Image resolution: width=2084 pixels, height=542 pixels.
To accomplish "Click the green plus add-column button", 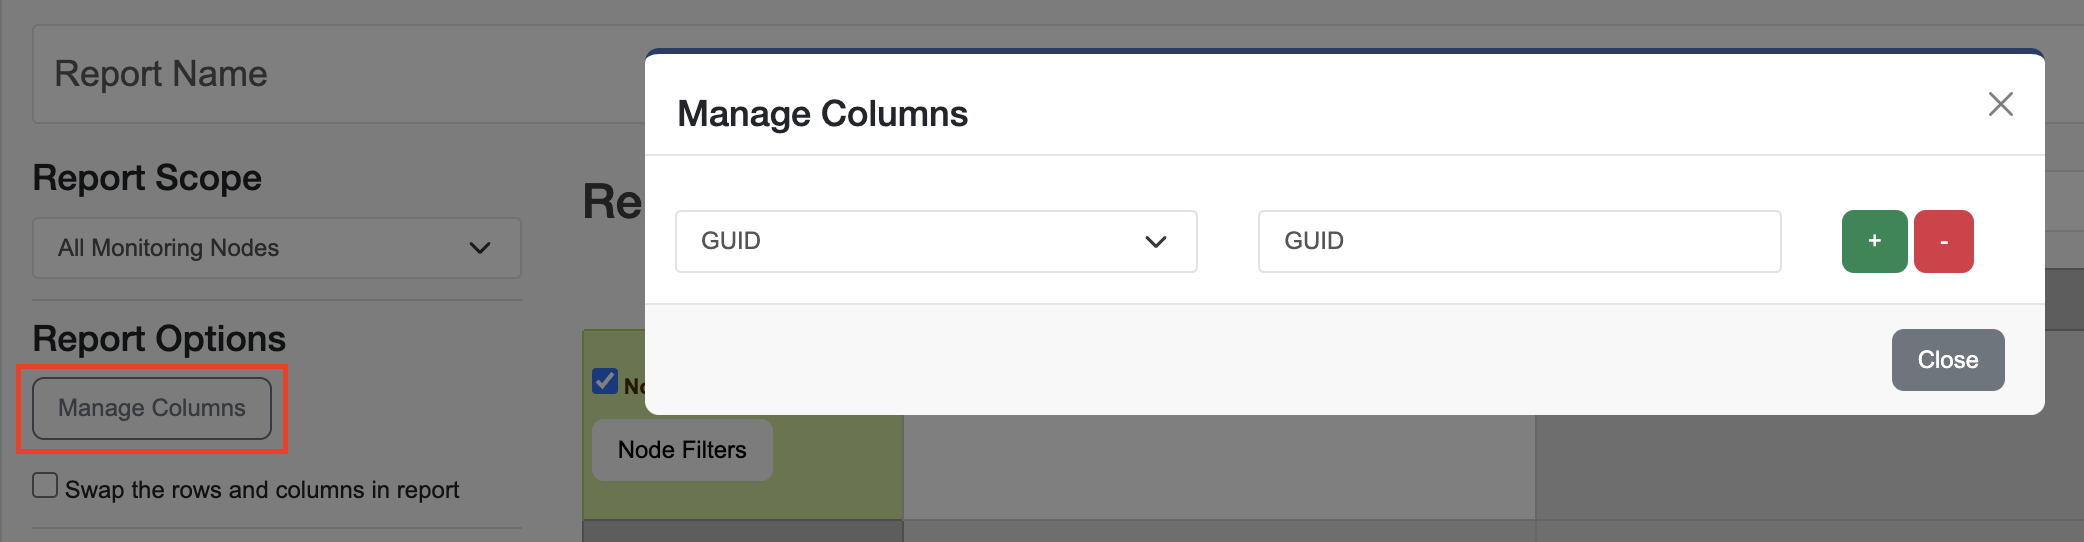I will (x=1874, y=241).
